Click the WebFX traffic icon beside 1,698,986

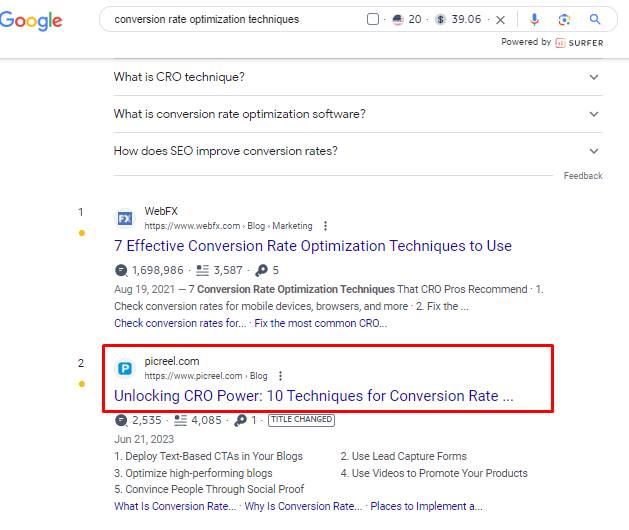pos(121,270)
